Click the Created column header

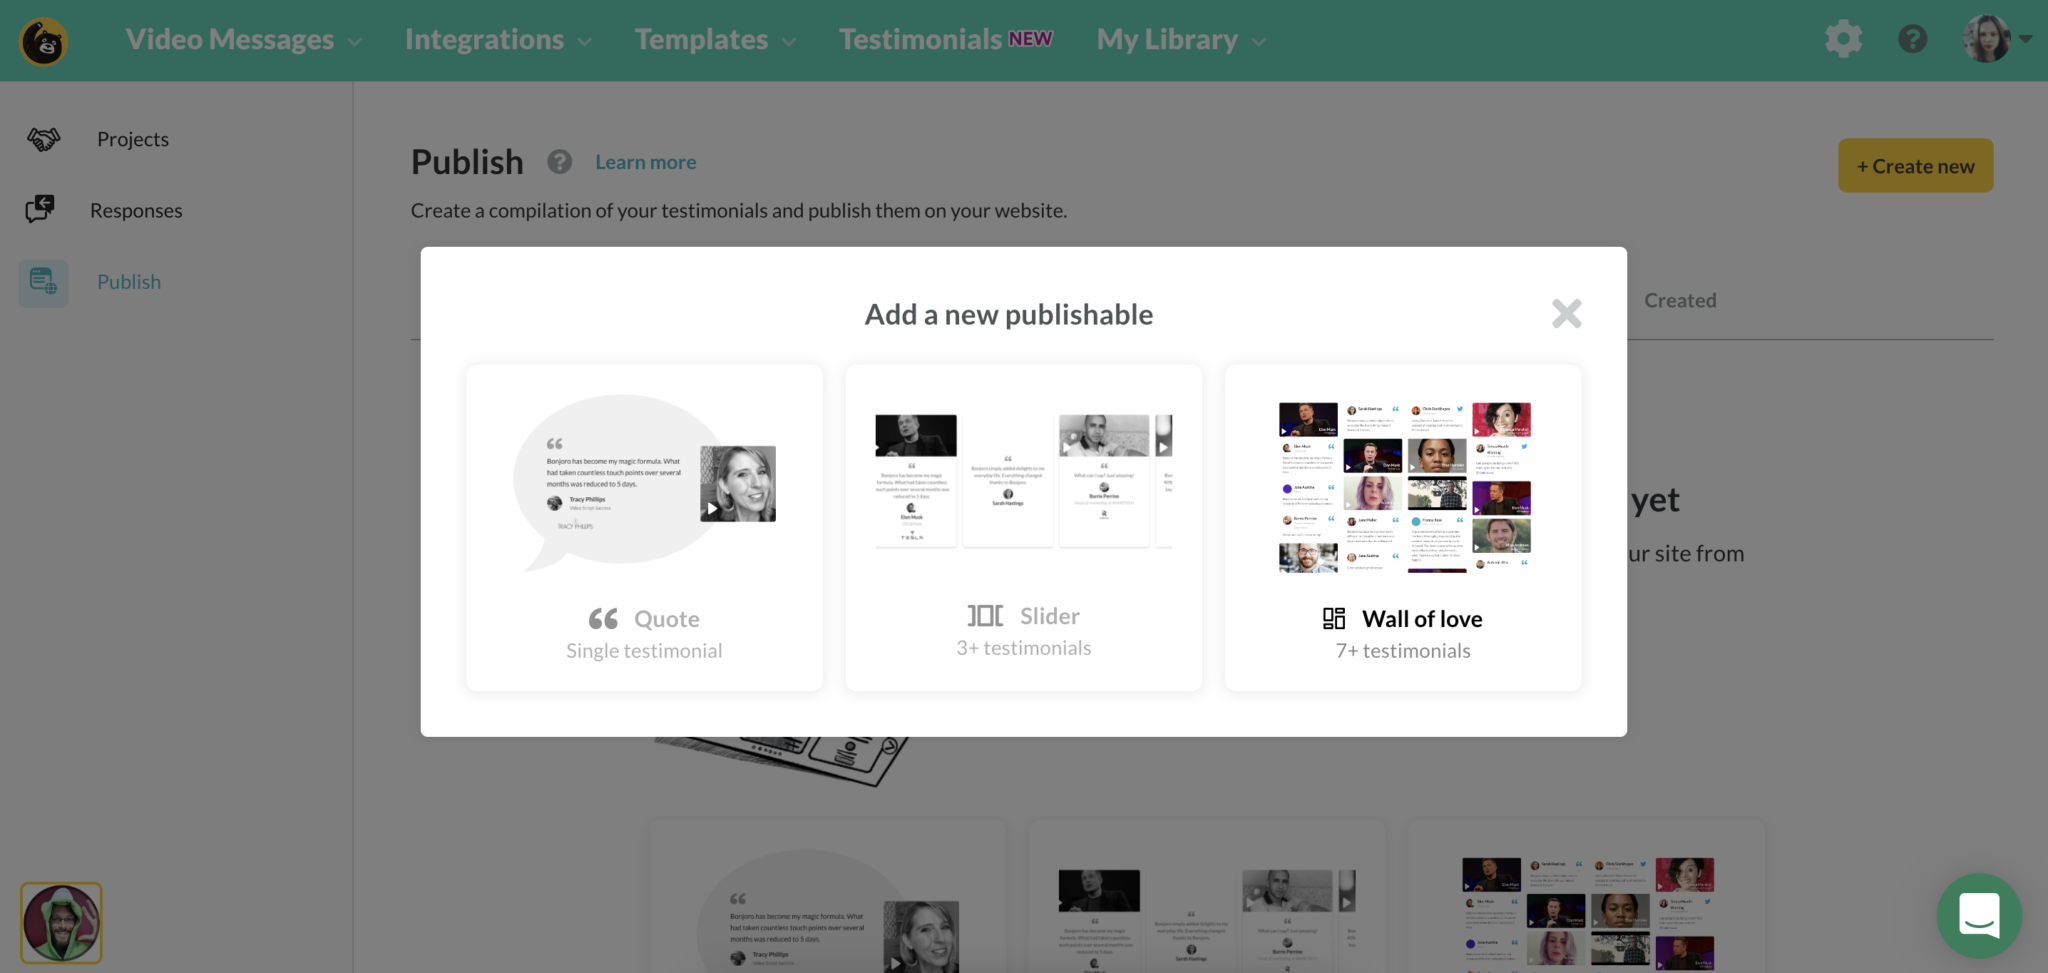1680,300
